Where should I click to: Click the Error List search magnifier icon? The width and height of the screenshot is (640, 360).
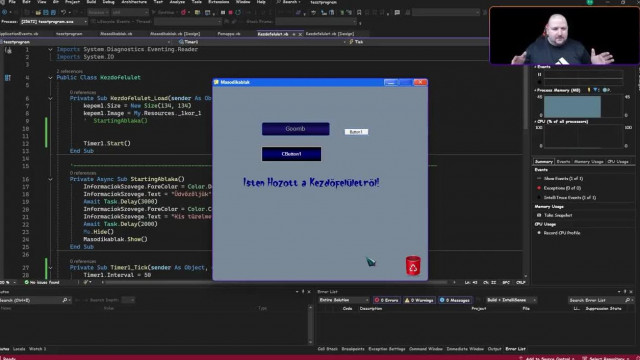point(627,300)
